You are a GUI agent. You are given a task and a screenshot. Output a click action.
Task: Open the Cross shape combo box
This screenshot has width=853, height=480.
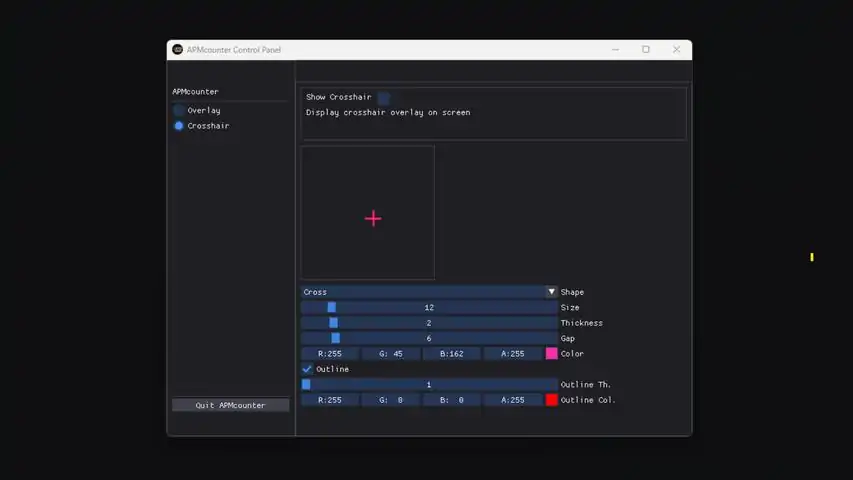click(429, 292)
